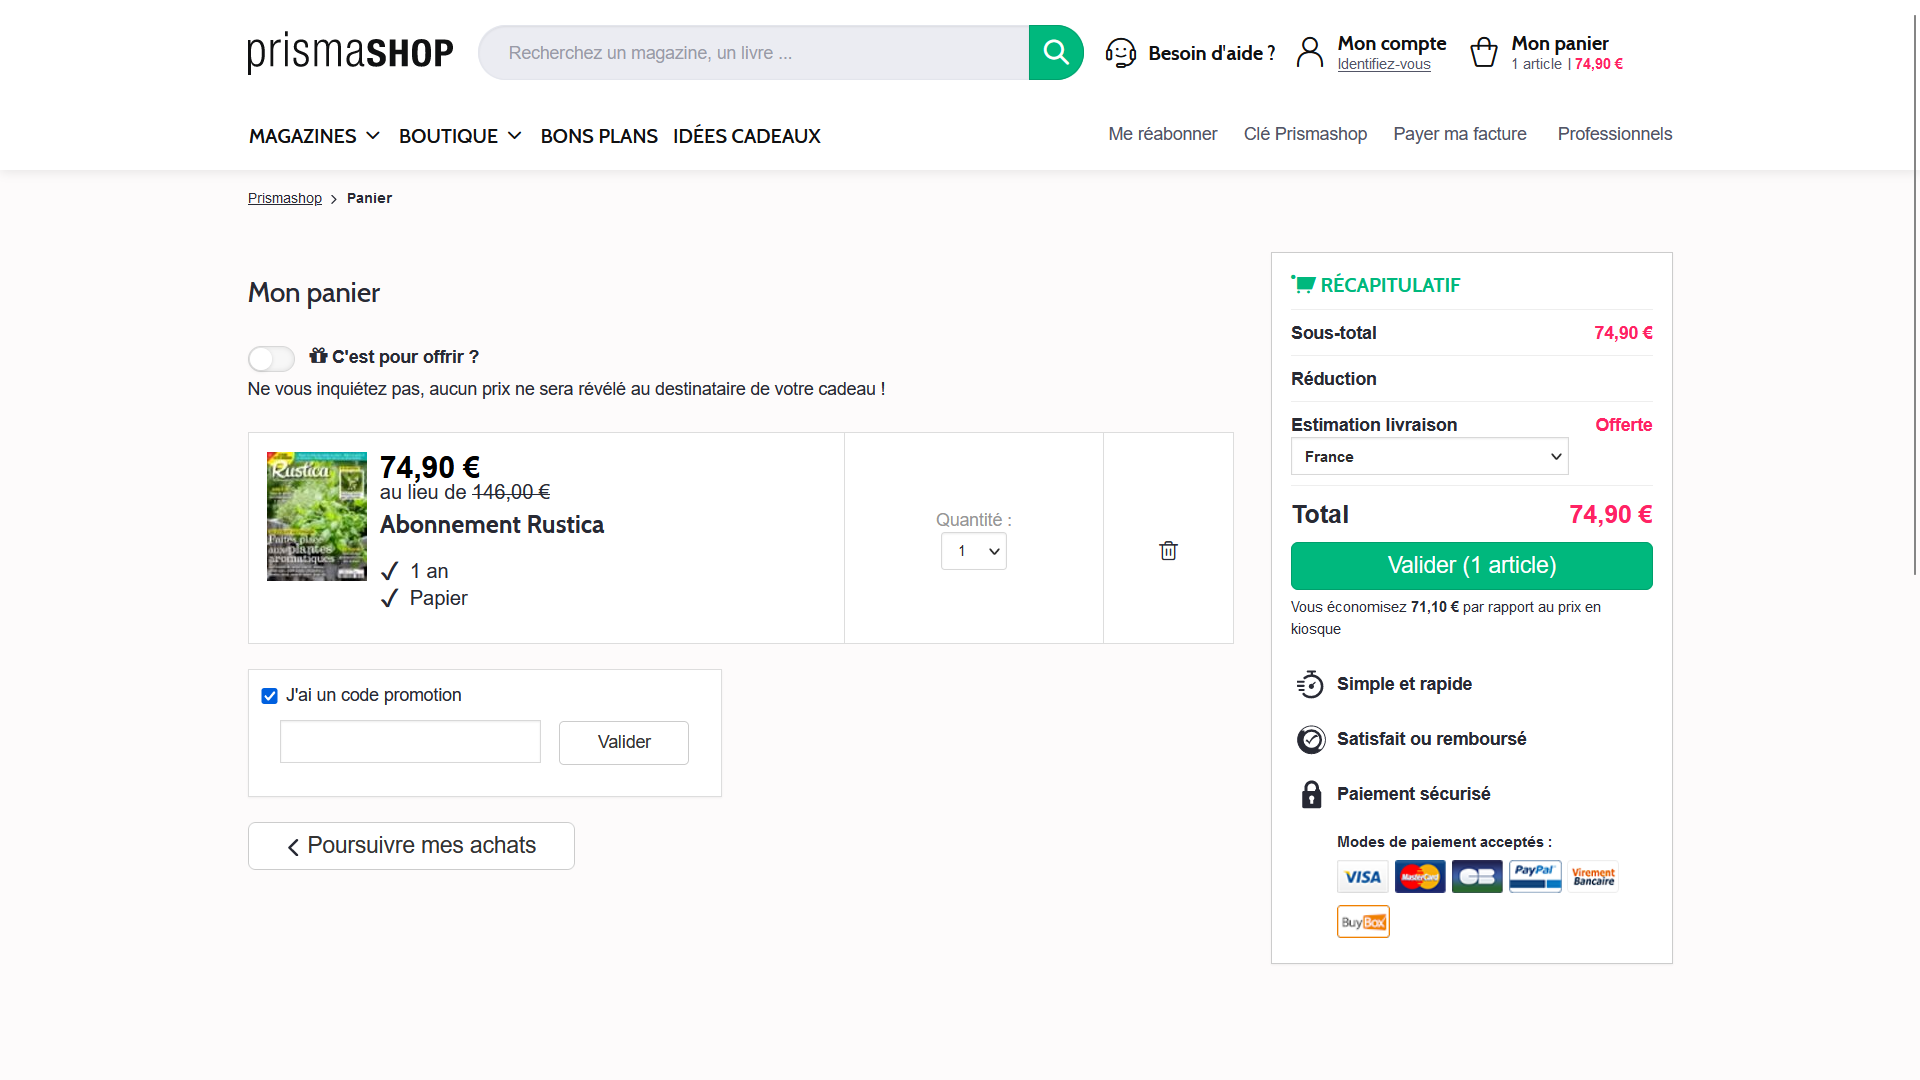This screenshot has height=1080, width=1920.
Task: Select quantity dropdown for Abonnement Rustica
Action: (x=973, y=551)
